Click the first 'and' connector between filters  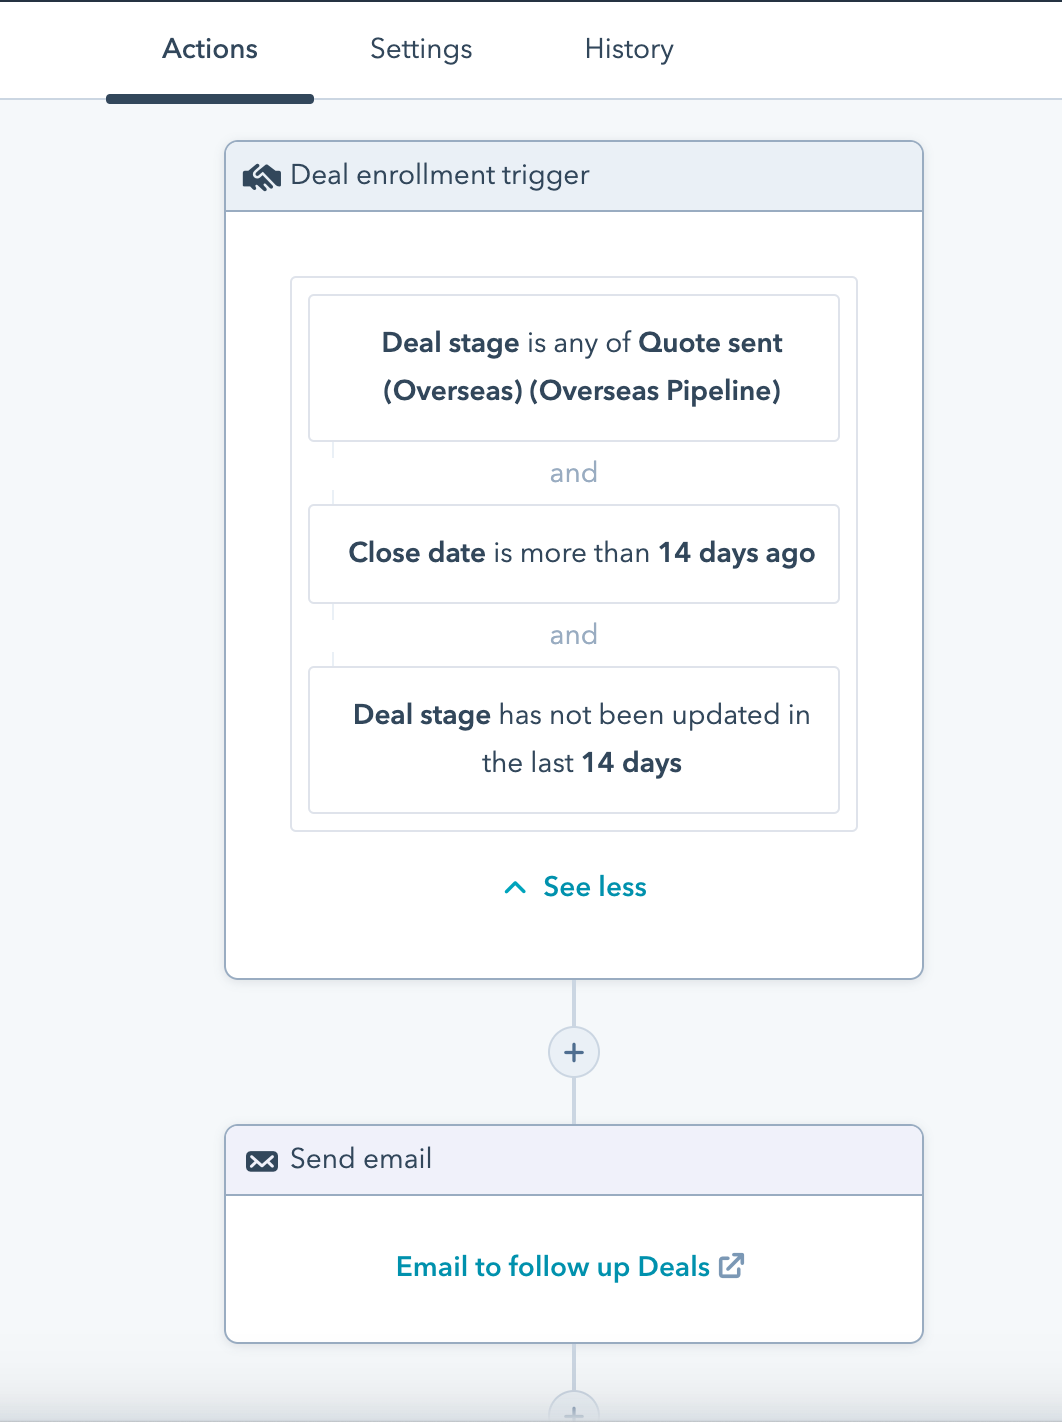pos(574,472)
